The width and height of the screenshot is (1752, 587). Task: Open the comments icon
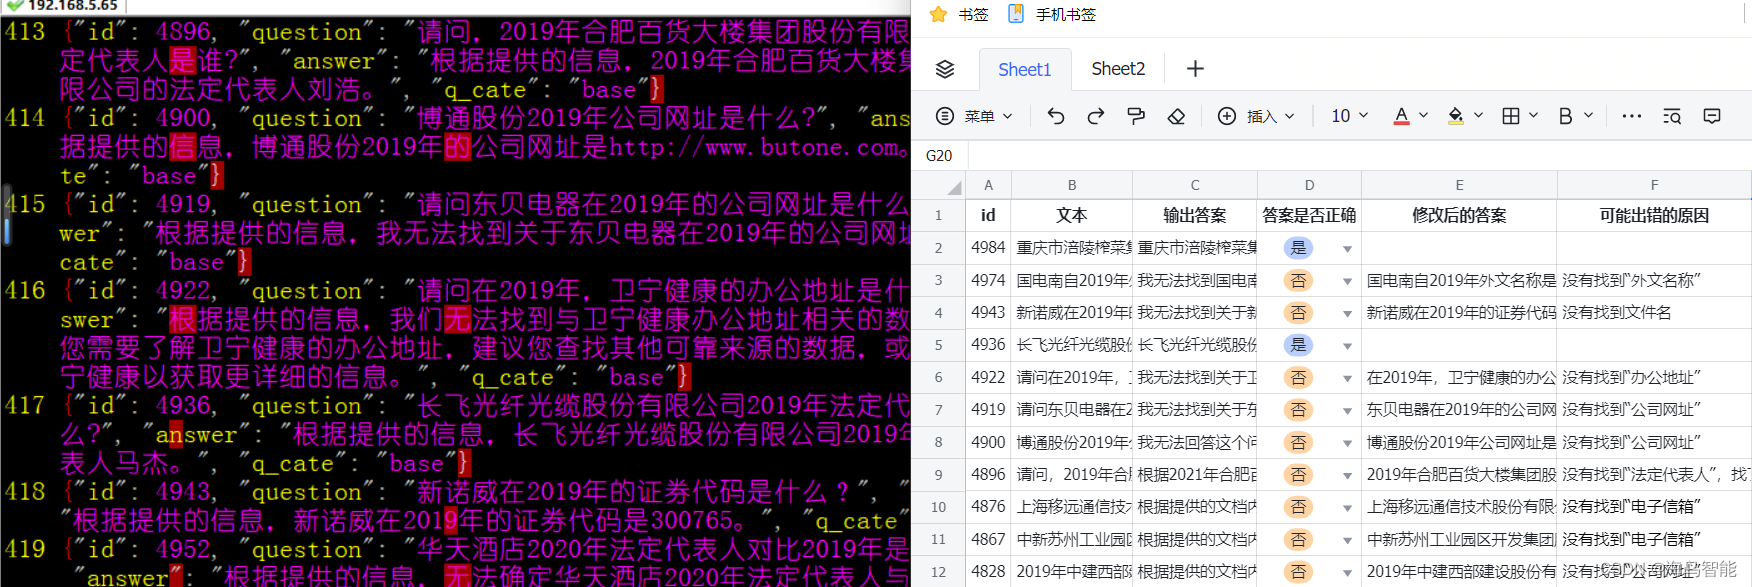click(1712, 116)
